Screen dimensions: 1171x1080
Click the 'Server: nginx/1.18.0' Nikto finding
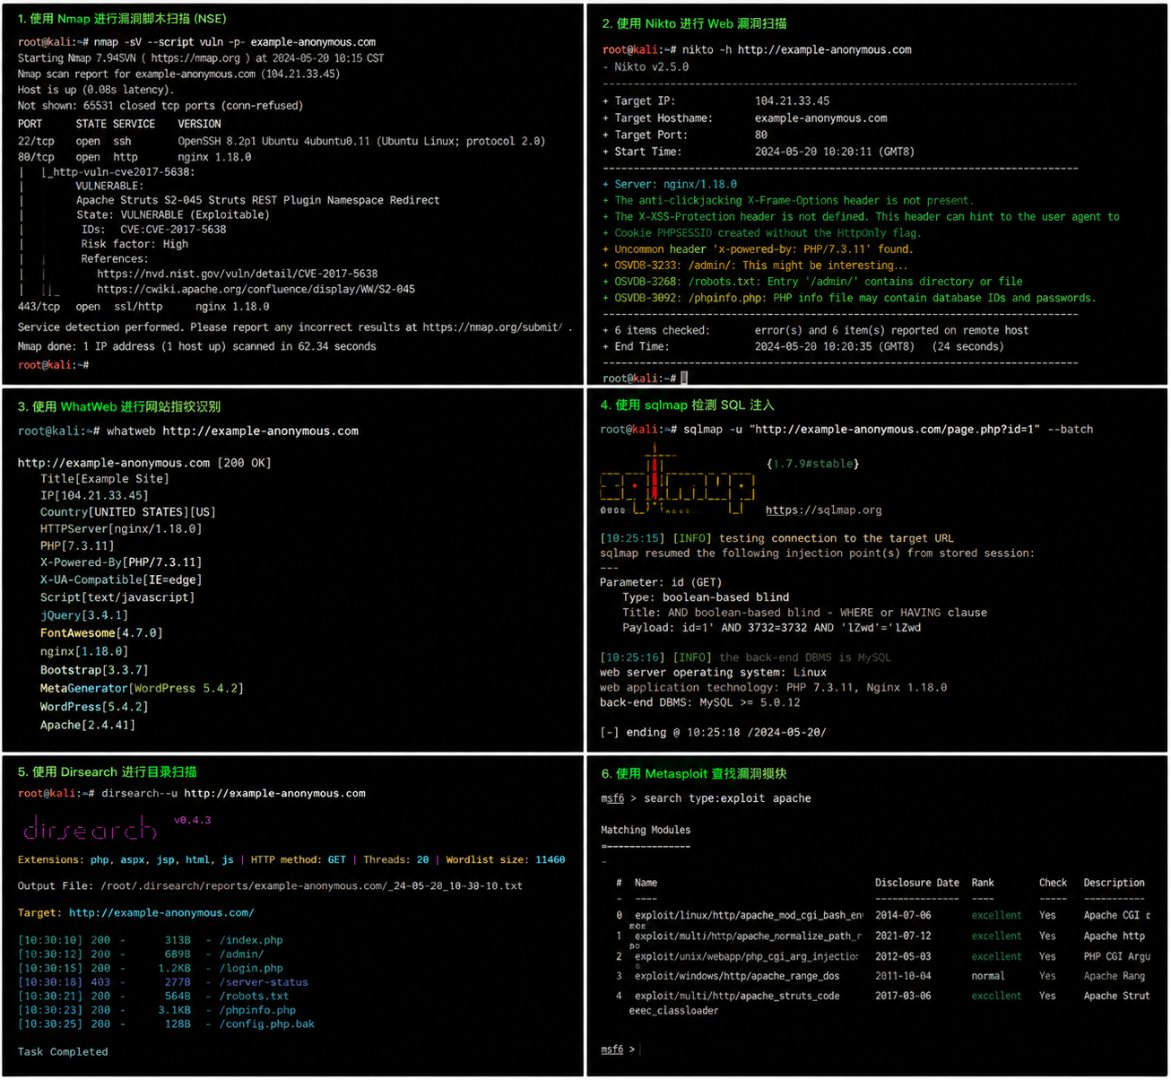[x=670, y=184]
